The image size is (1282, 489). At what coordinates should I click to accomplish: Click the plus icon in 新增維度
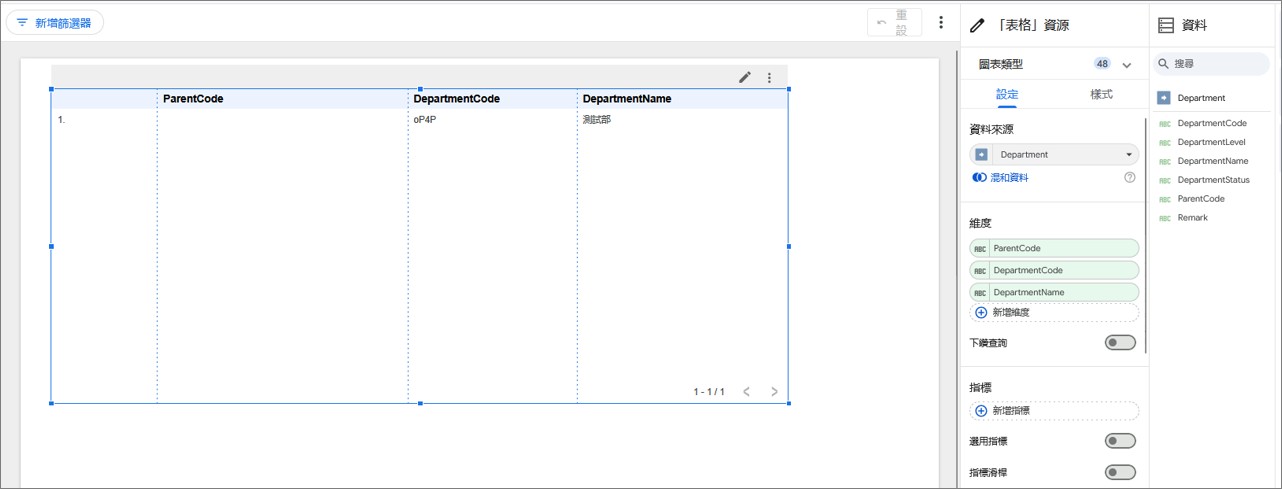981,312
